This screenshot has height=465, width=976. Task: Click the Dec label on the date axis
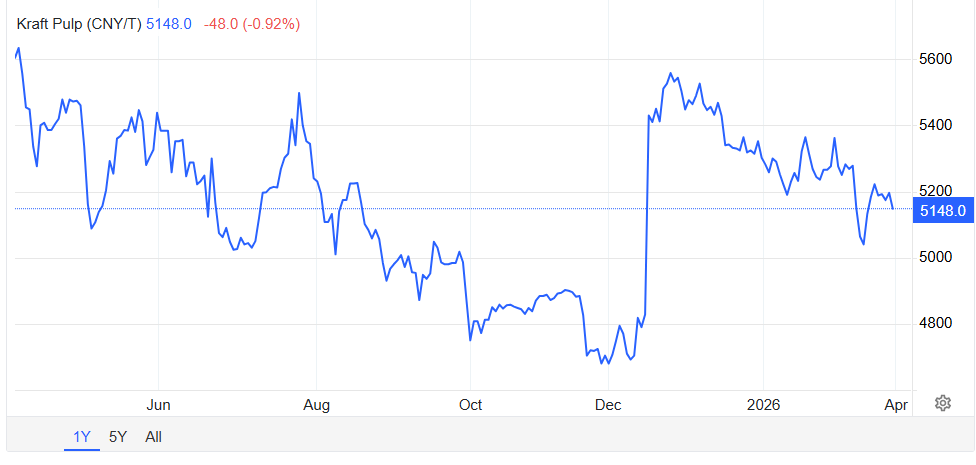(608, 405)
